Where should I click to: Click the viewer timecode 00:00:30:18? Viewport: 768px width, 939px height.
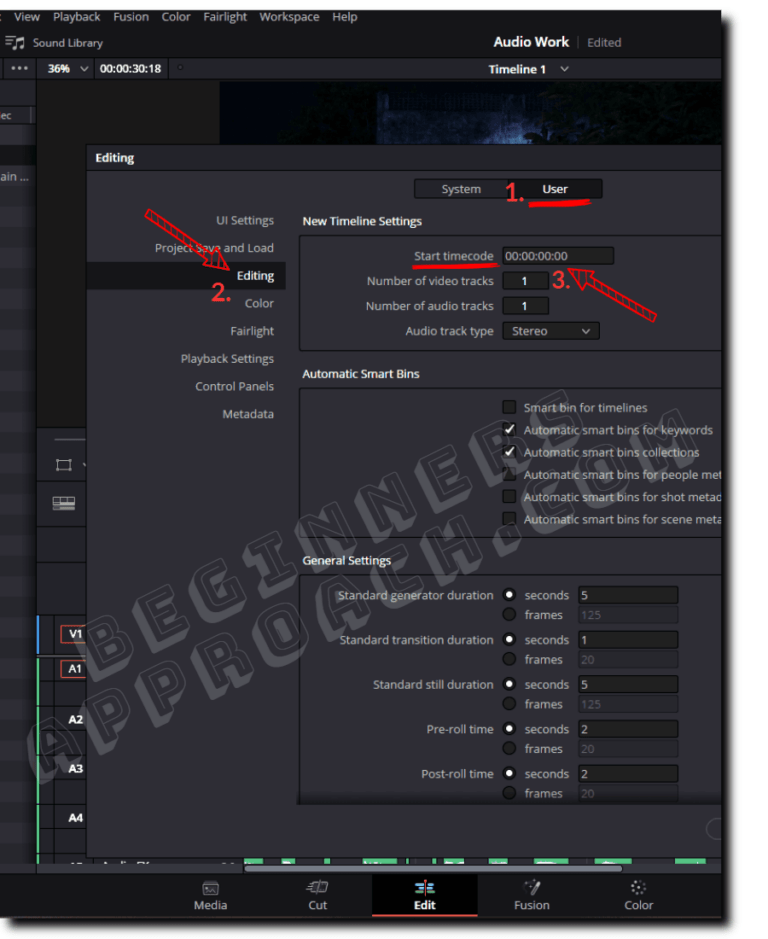pyautogui.click(x=130, y=68)
